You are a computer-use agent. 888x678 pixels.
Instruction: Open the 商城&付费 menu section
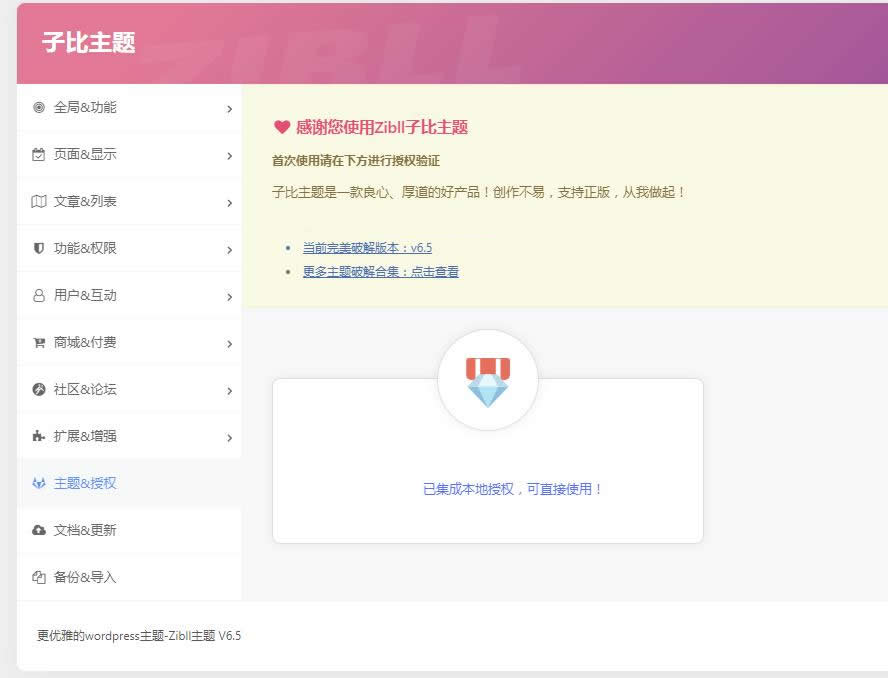point(130,343)
